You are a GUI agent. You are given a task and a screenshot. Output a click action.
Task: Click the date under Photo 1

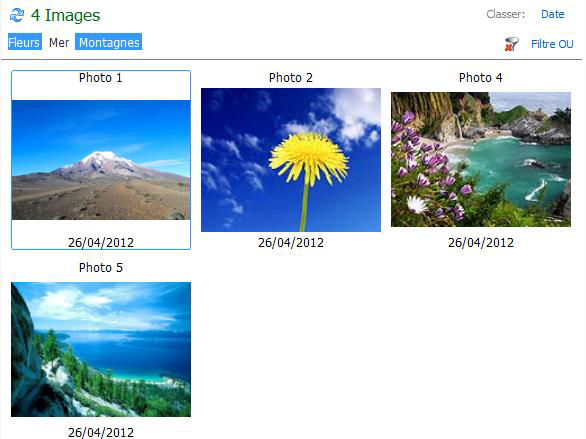tap(101, 242)
